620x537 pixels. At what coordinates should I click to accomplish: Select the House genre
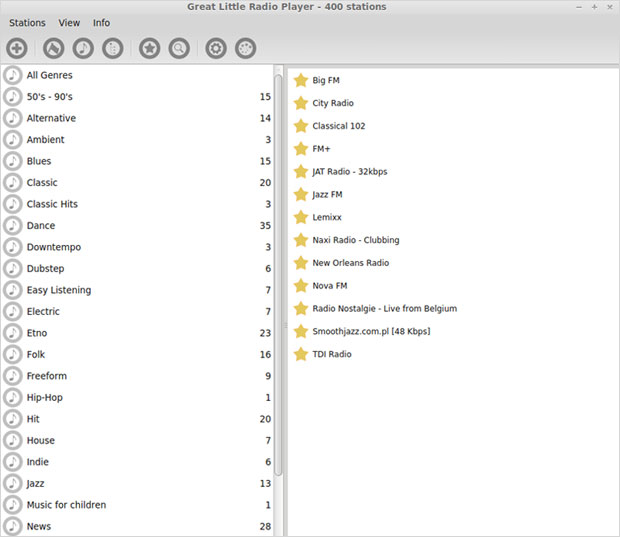click(137, 441)
